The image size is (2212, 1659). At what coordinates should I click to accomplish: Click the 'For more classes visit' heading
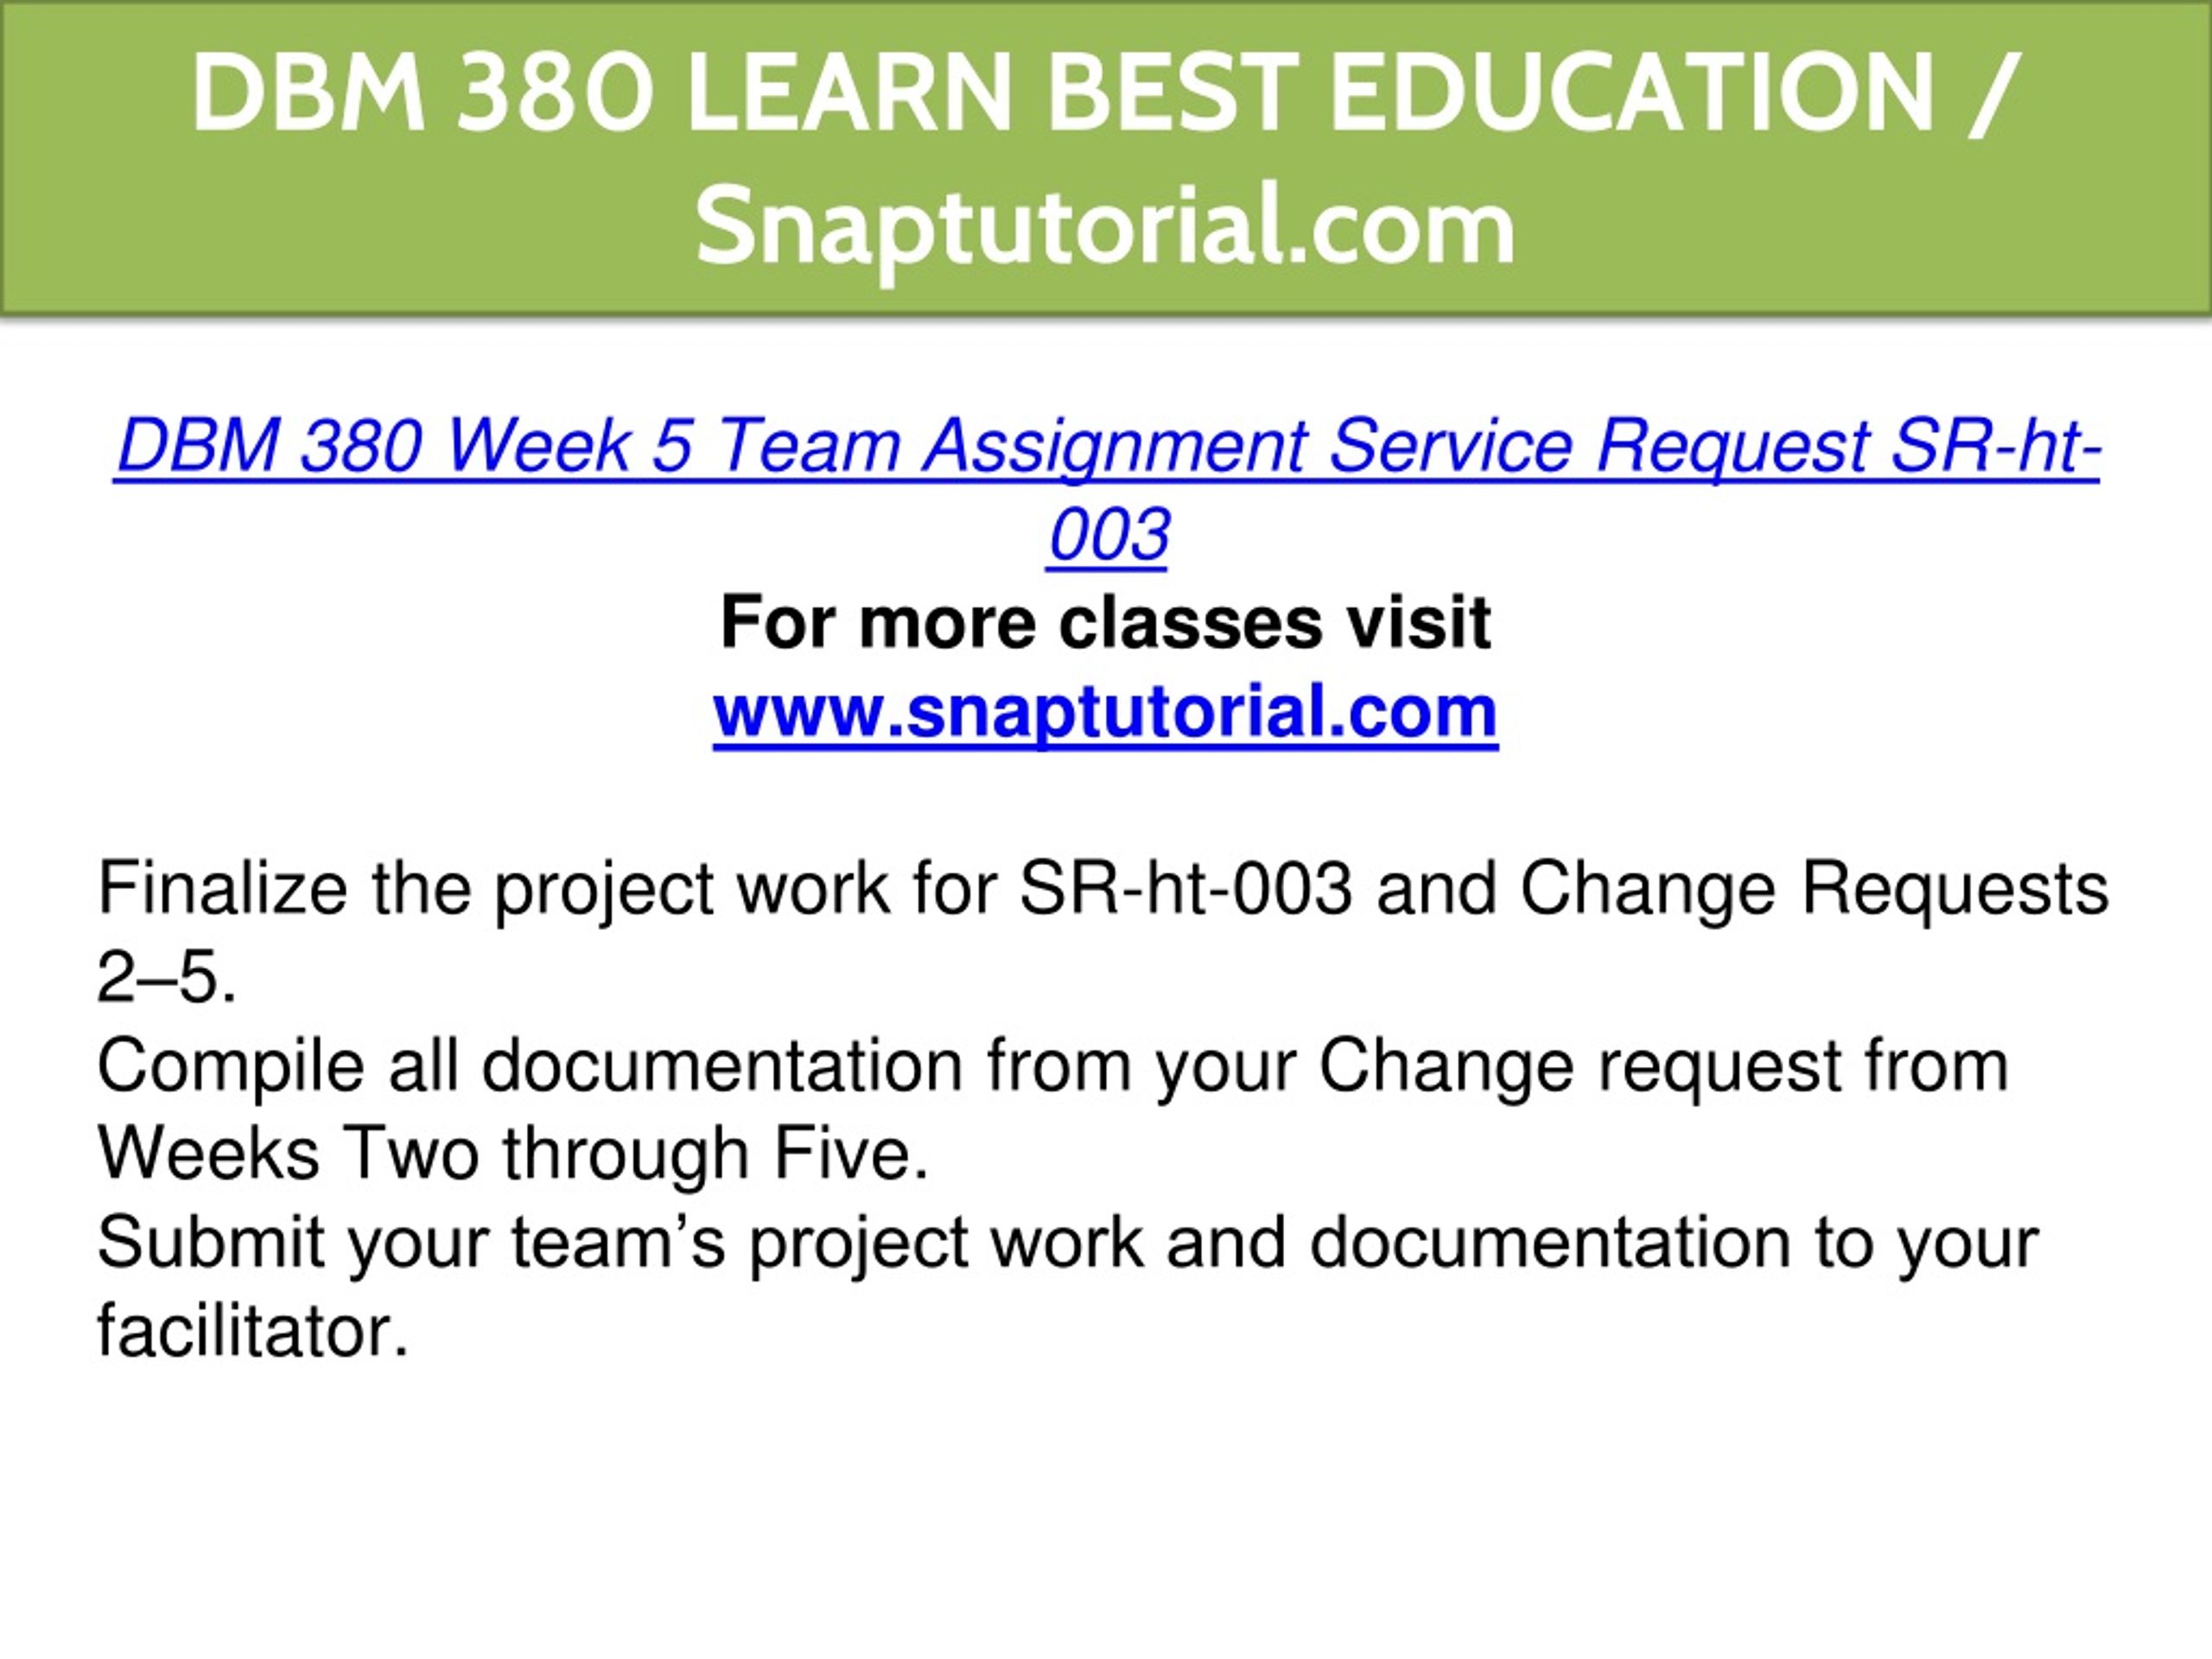(1106, 622)
